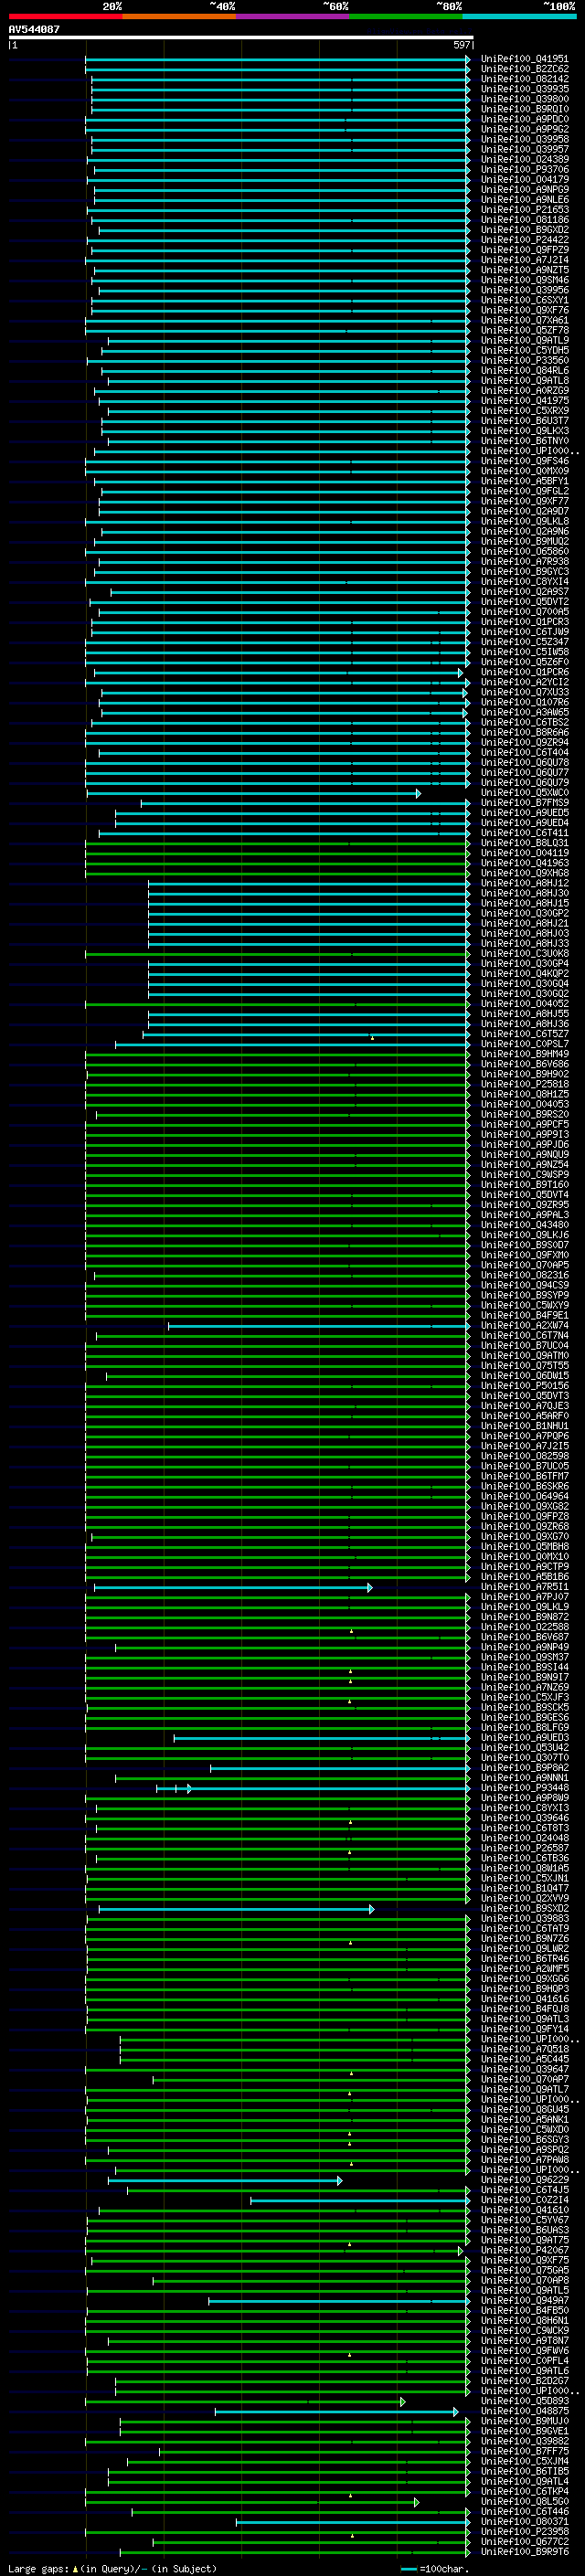Select the UniRef100_Q43480 label
The height and width of the screenshot is (2576, 585).
pos(524,1225)
